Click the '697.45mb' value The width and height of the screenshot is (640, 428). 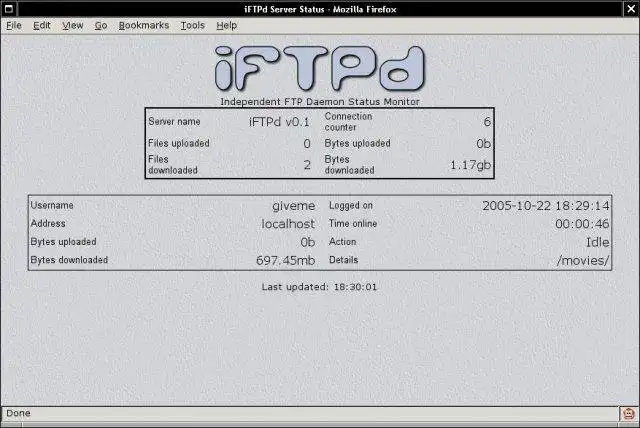click(285, 260)
